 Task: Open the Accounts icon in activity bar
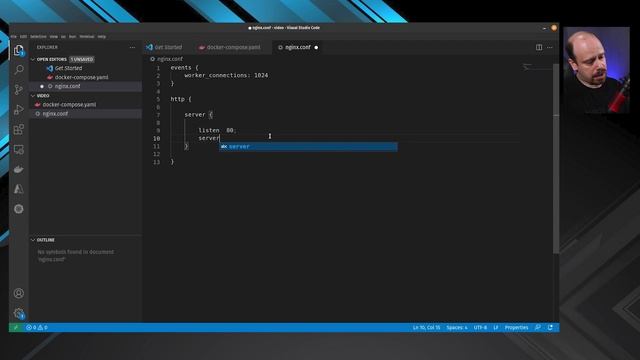click(19, 293)
